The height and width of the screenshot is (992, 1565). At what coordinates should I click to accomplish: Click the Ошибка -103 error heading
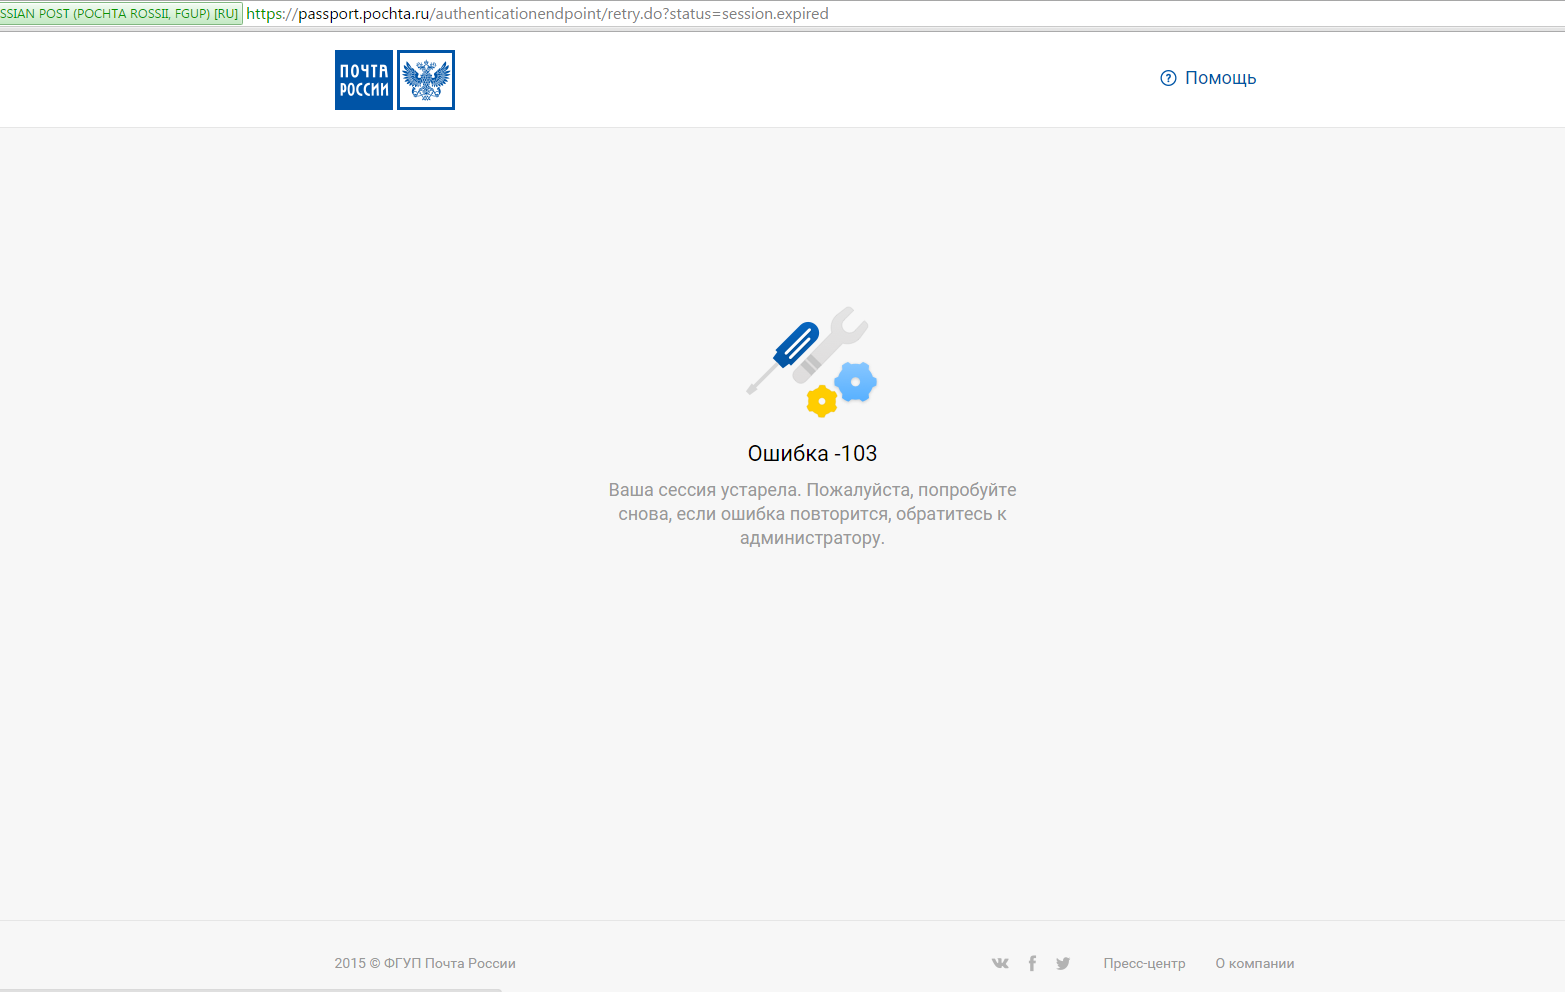[x=812, y=454]
